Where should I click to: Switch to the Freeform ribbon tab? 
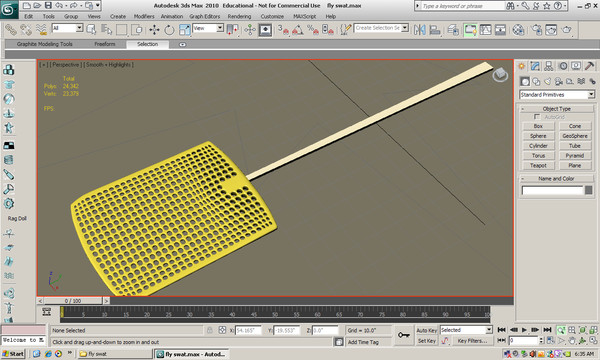point(105,44)
